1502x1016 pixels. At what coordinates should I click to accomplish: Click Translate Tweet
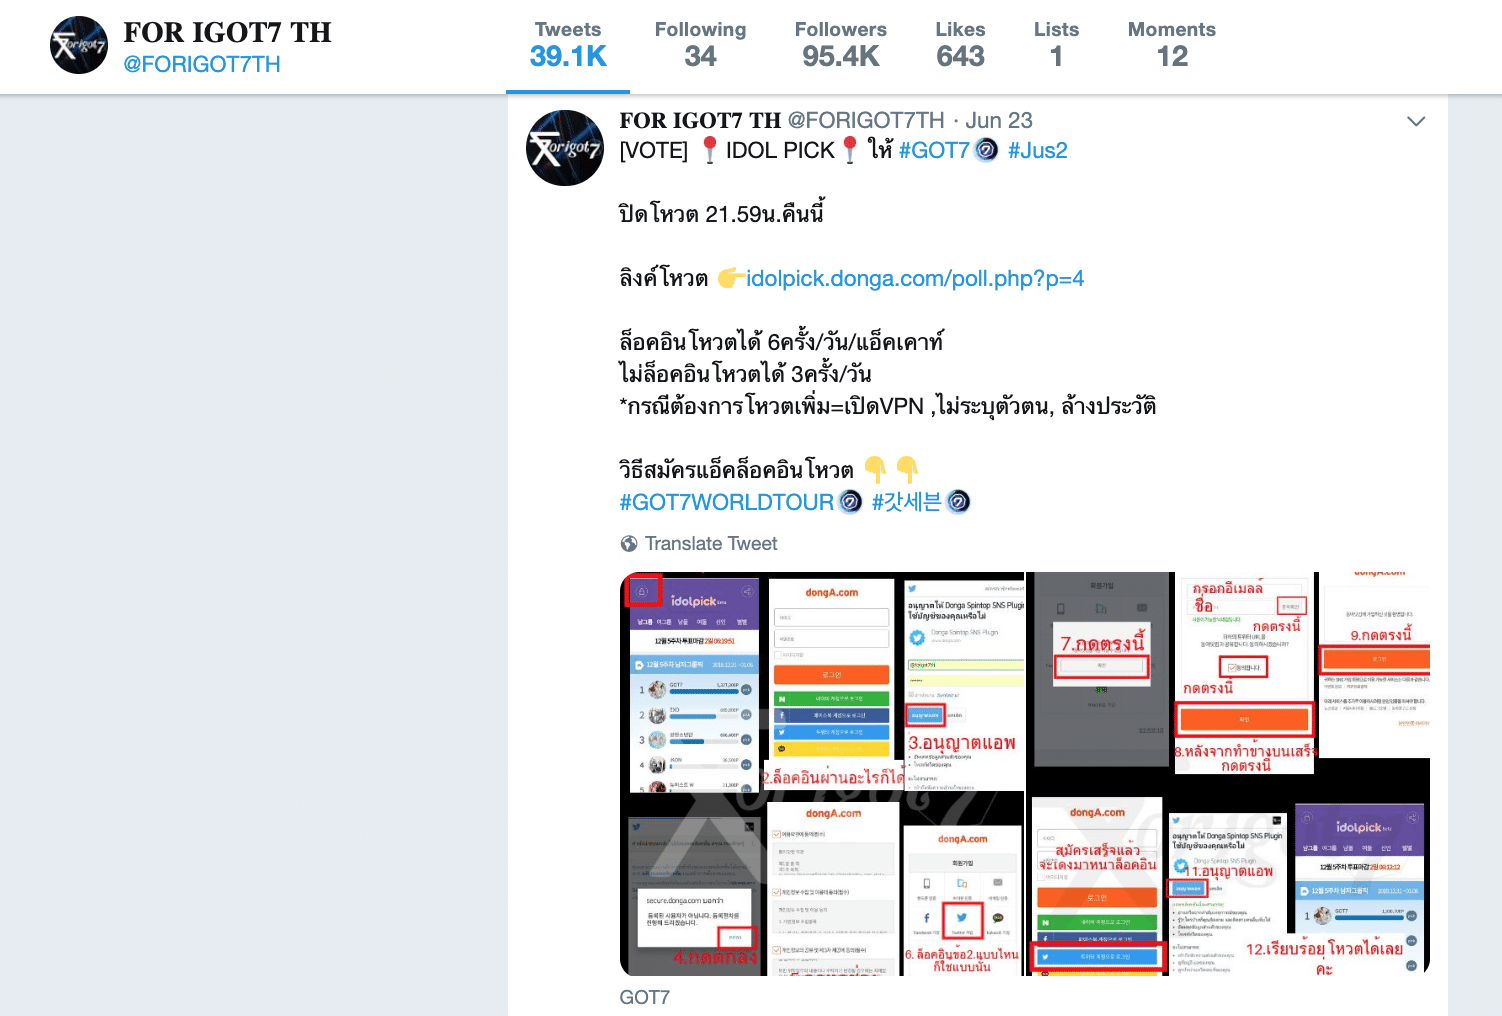pyautogui.click(x=711, y=544)
